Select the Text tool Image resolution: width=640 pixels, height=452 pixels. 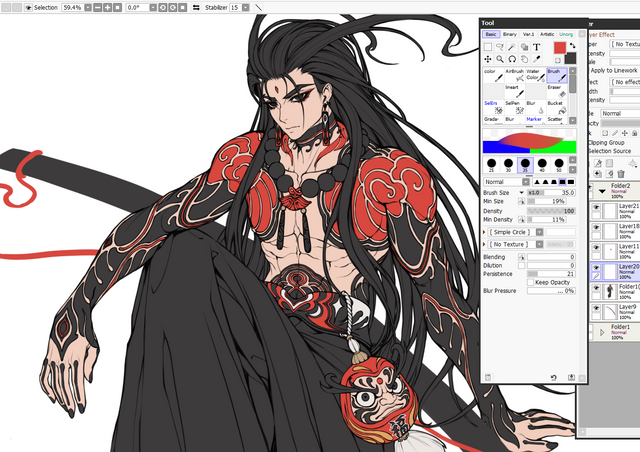coord(536,47)
